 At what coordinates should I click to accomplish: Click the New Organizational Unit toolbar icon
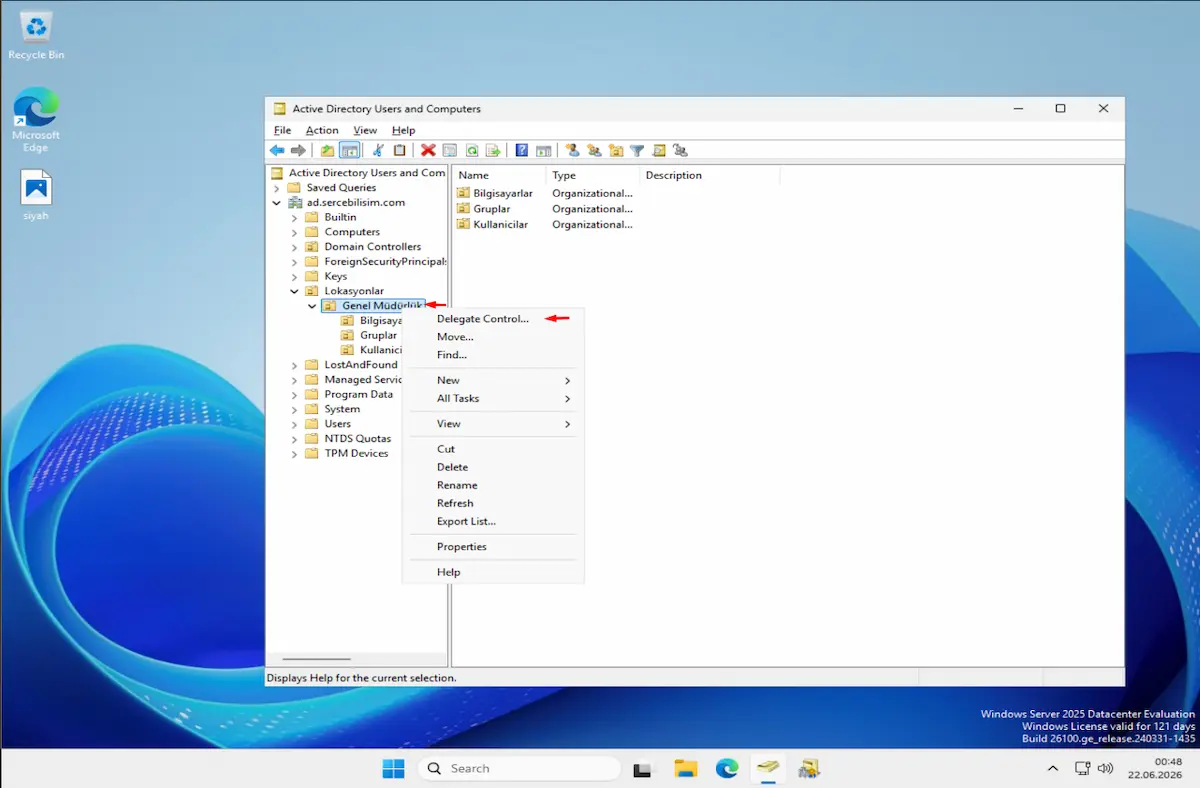[616, 150]
